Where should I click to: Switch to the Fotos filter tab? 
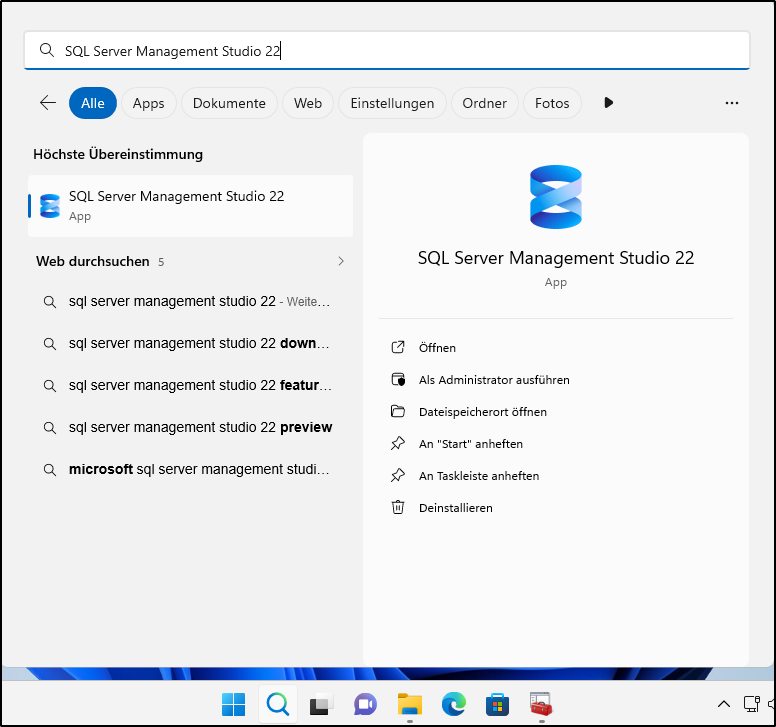[552, 103]
